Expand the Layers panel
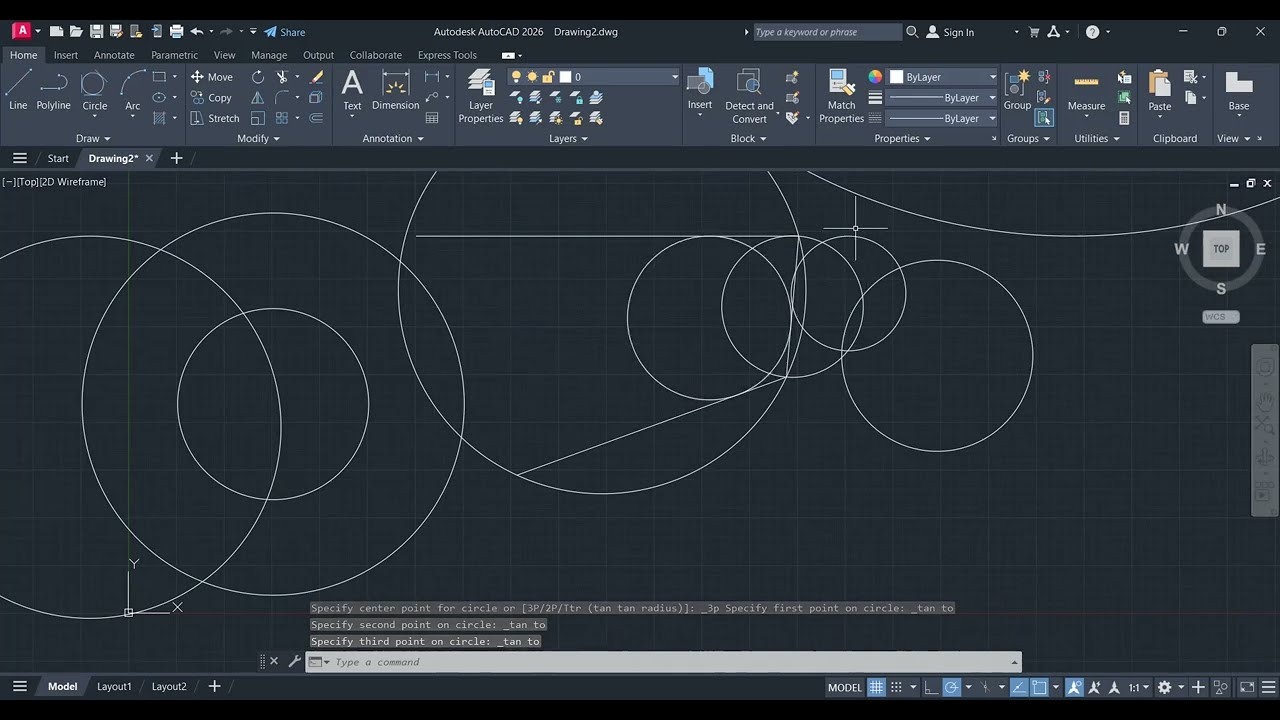The width and height of the screenshot is (1280, 720). [x=568, y=138]
